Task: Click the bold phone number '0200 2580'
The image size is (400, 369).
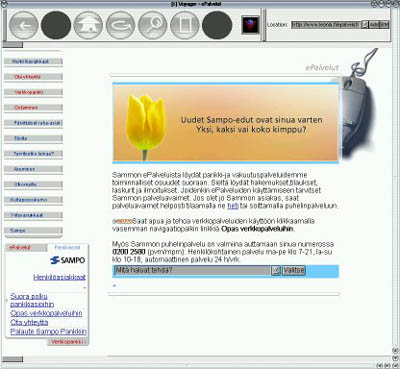Action: [129, 252]
